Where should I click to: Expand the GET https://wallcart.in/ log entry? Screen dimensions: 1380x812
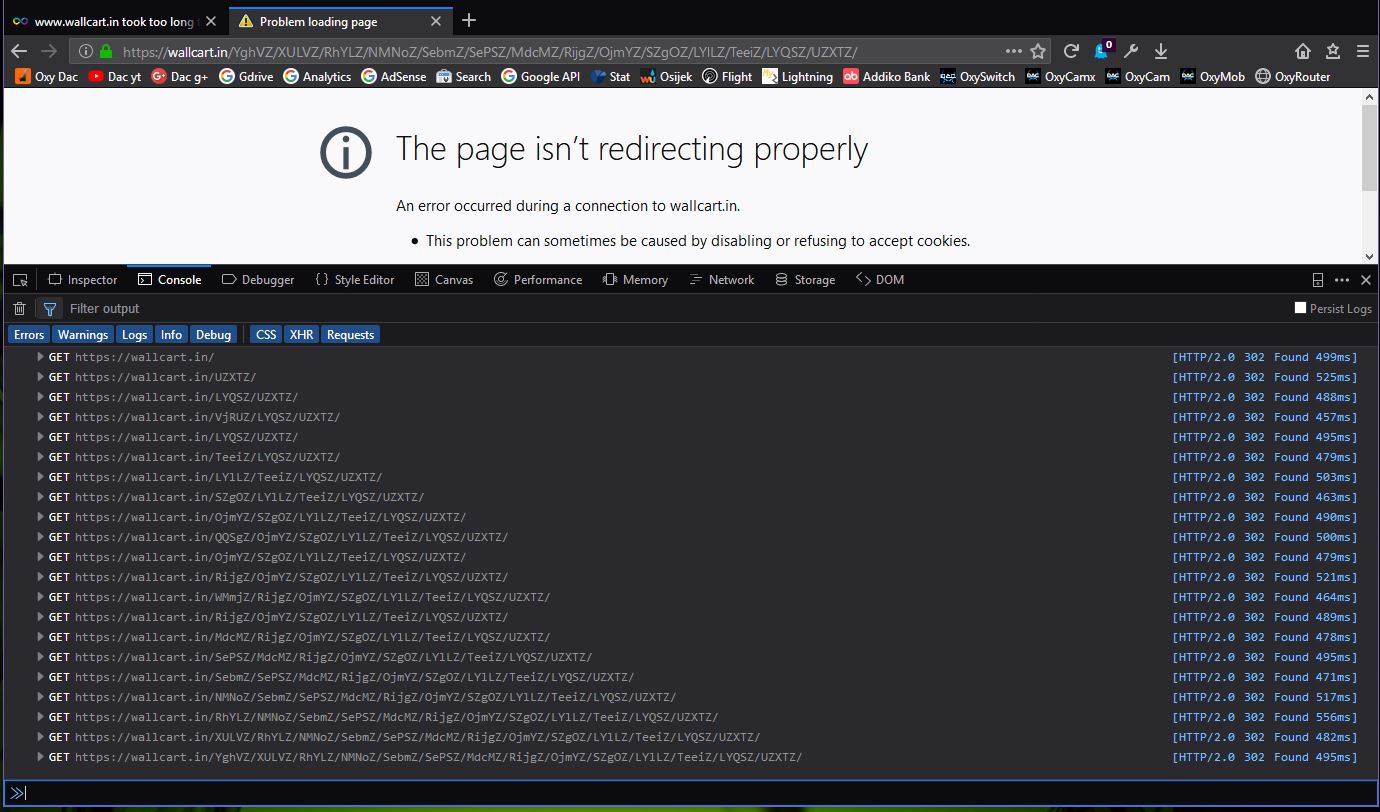41,357
